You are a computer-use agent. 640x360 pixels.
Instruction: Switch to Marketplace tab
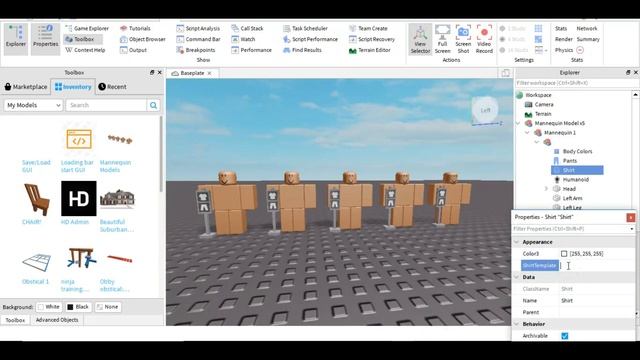(x=26, y=87)
